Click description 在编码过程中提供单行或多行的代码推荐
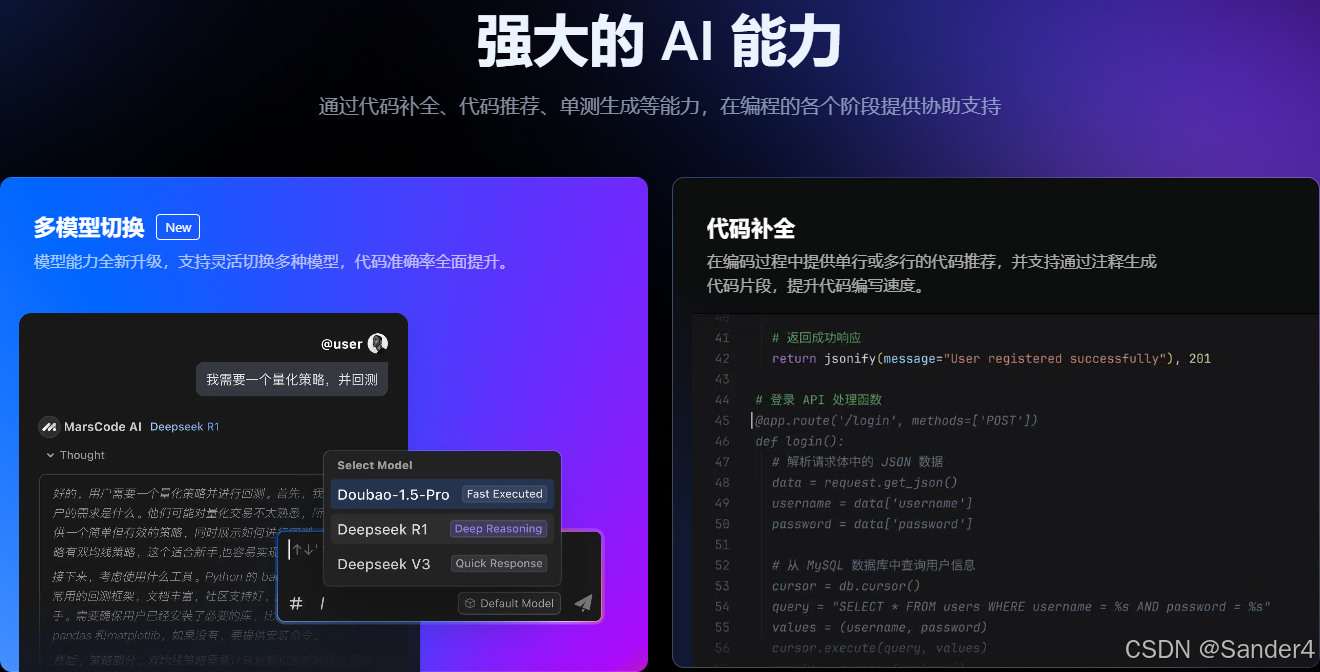This screenshot has height=672, width=1320. point(931,273)
